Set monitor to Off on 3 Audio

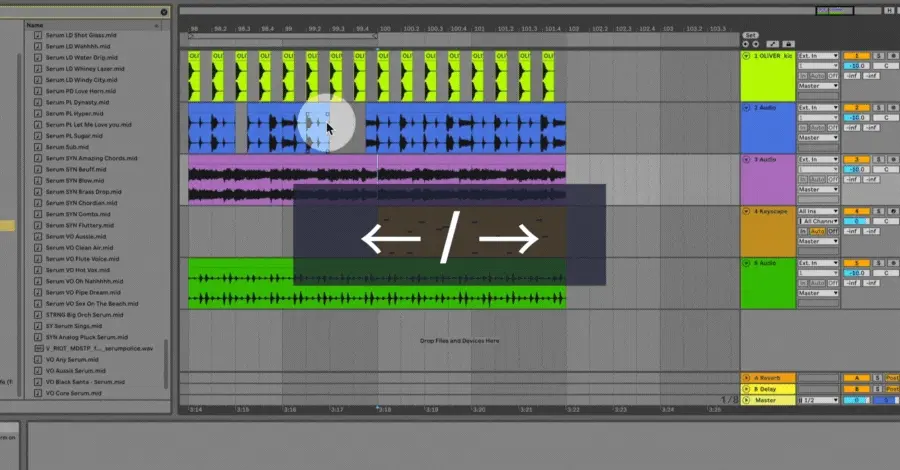833,179
